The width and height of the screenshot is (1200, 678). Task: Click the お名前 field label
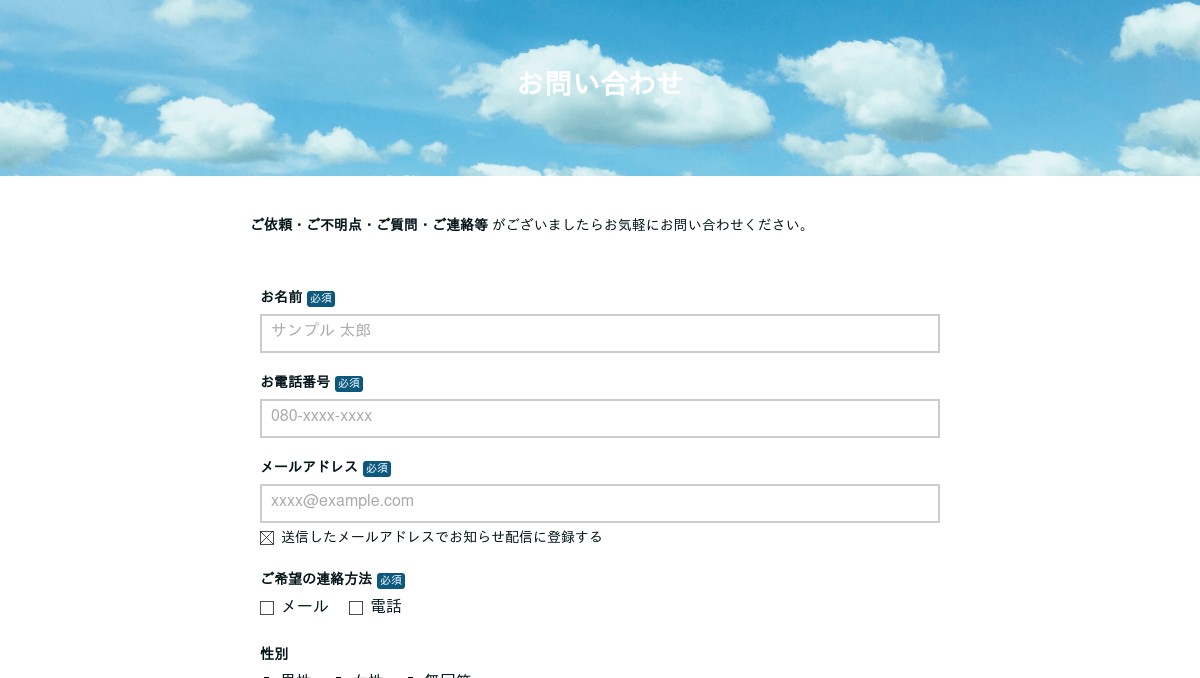pos(281,297)
